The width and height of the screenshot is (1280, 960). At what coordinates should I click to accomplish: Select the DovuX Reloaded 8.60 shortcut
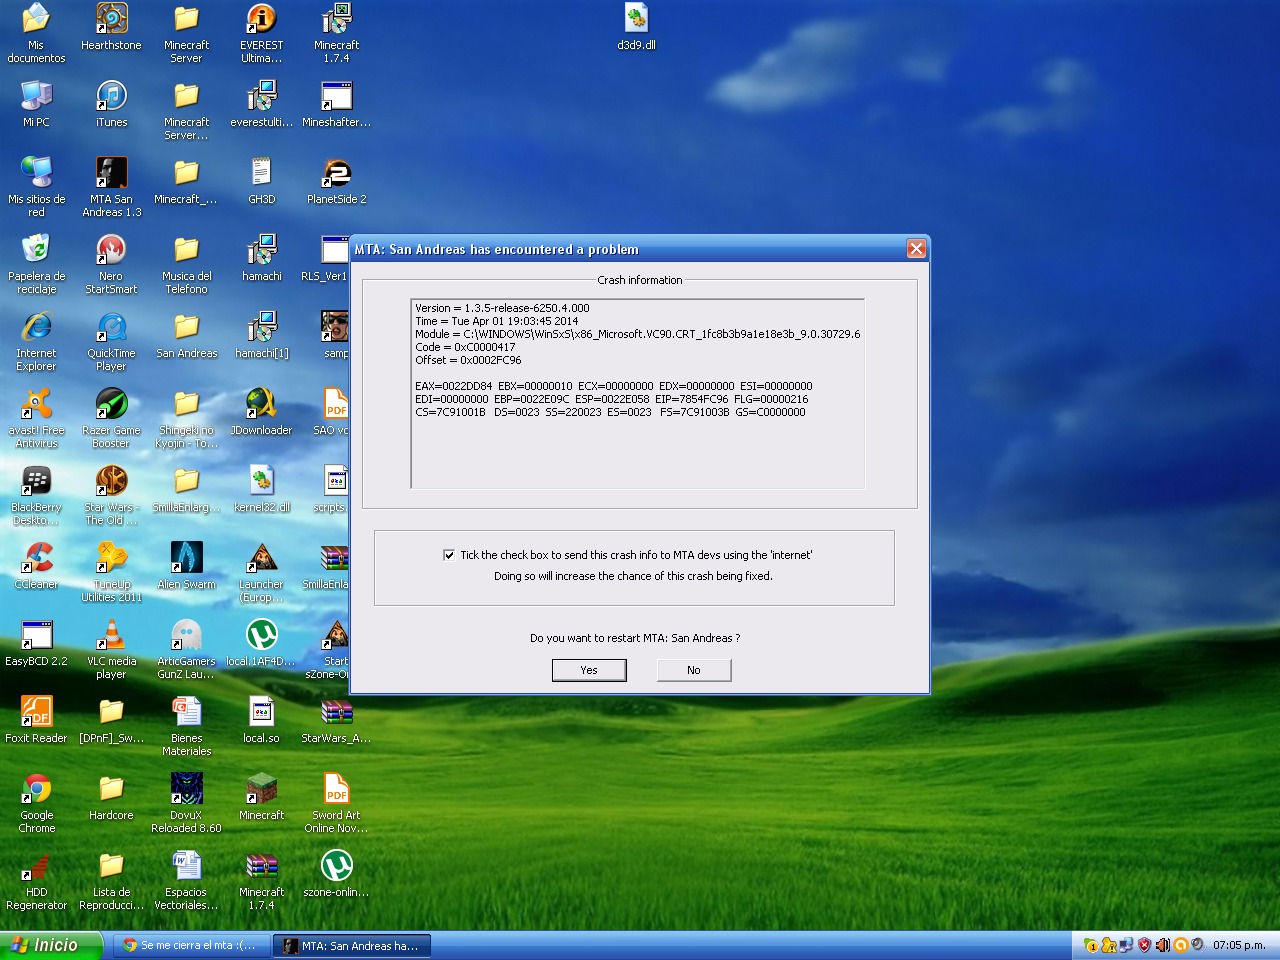pyautogui.click(x=186, y=803)
